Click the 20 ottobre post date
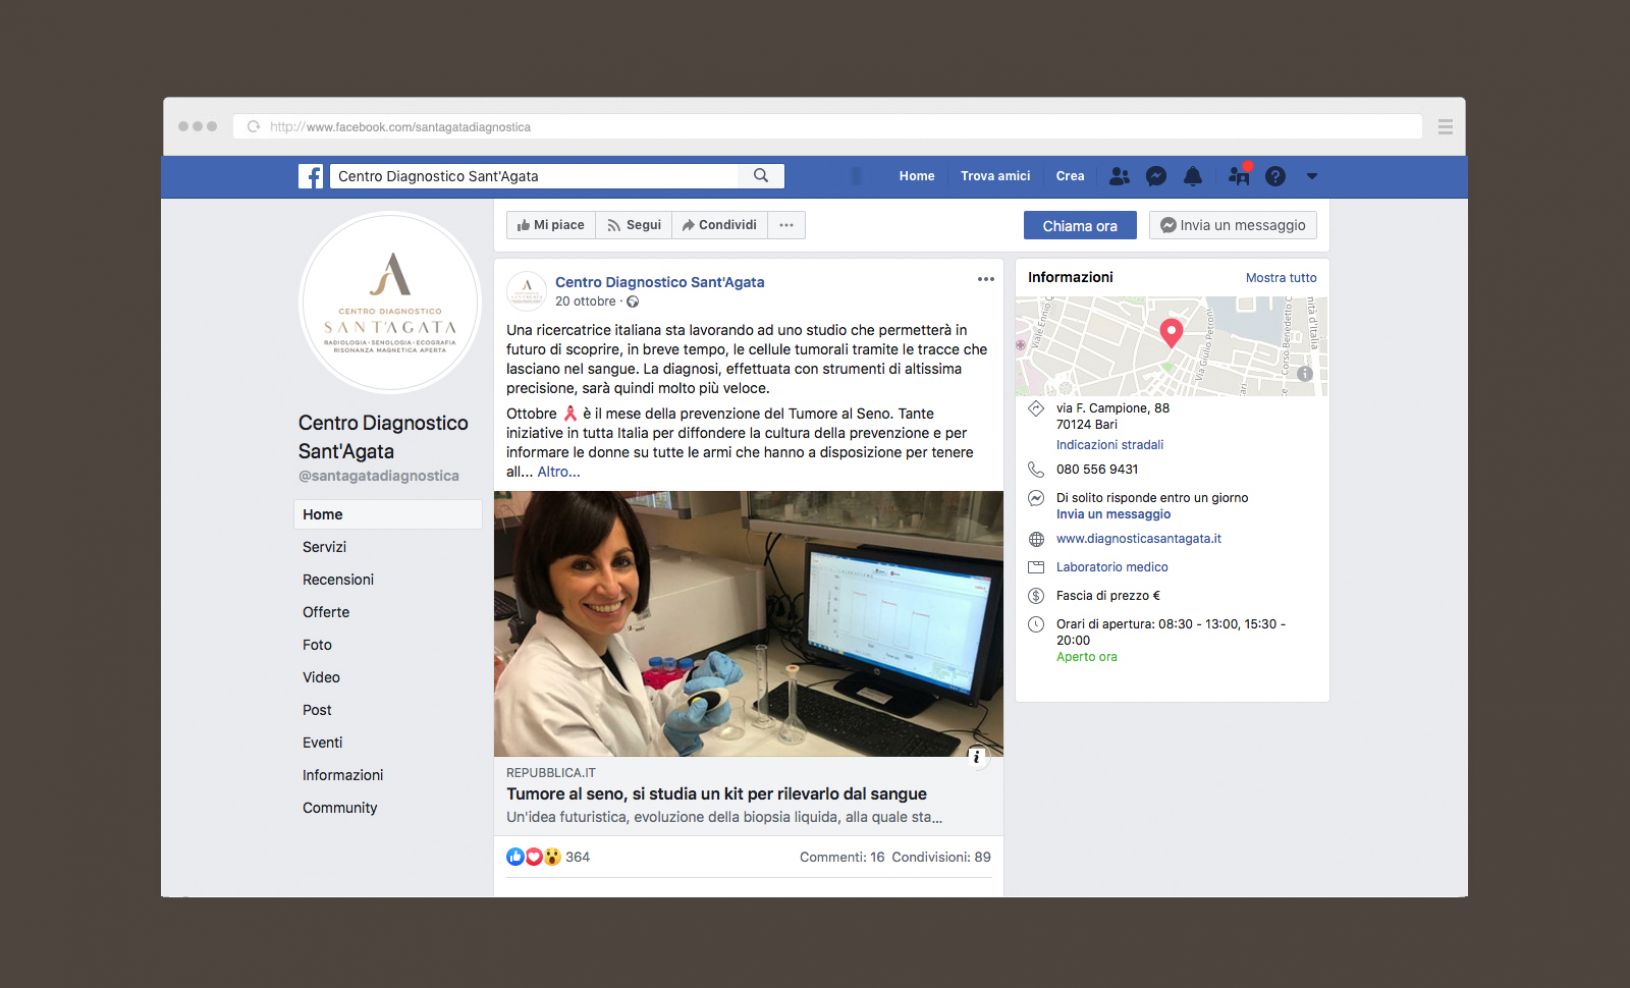Image resolution: width=1630 pixels, height=988 pixels. (x=586, y=301)
